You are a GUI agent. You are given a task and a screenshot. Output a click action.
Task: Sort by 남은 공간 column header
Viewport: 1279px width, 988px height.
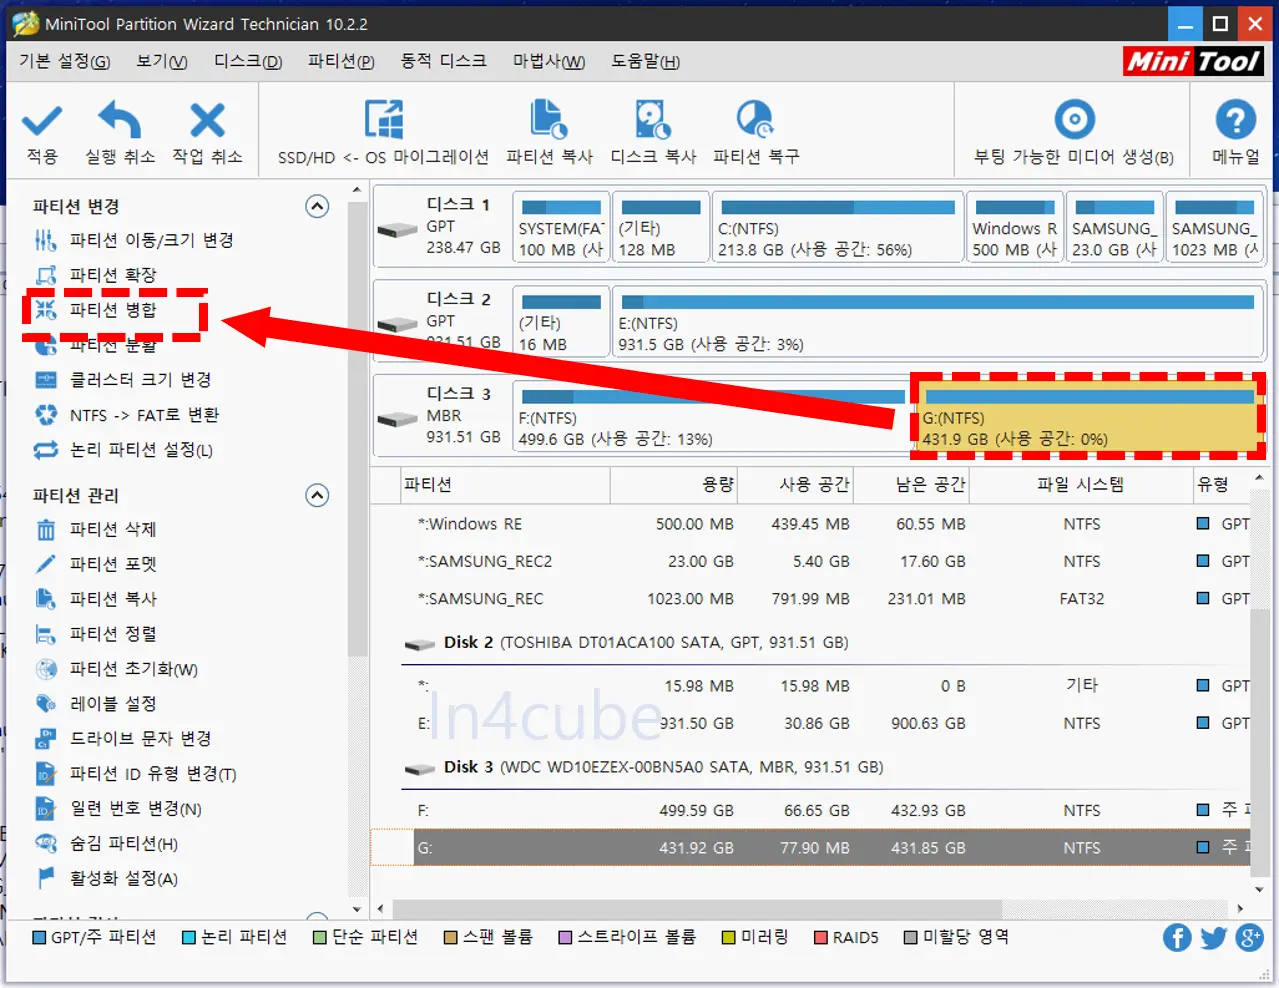911,485
